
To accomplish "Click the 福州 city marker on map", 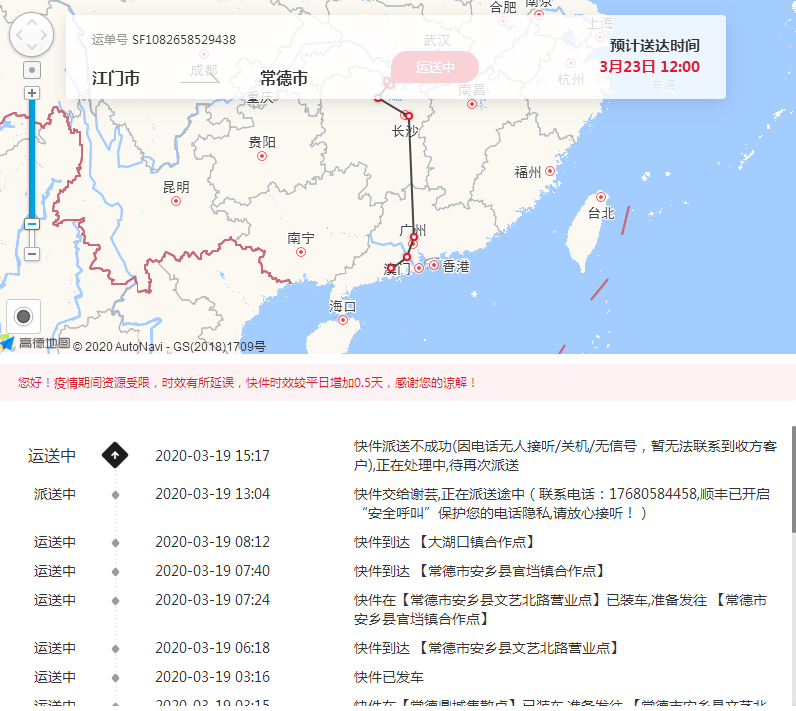I will pos(550,171).
